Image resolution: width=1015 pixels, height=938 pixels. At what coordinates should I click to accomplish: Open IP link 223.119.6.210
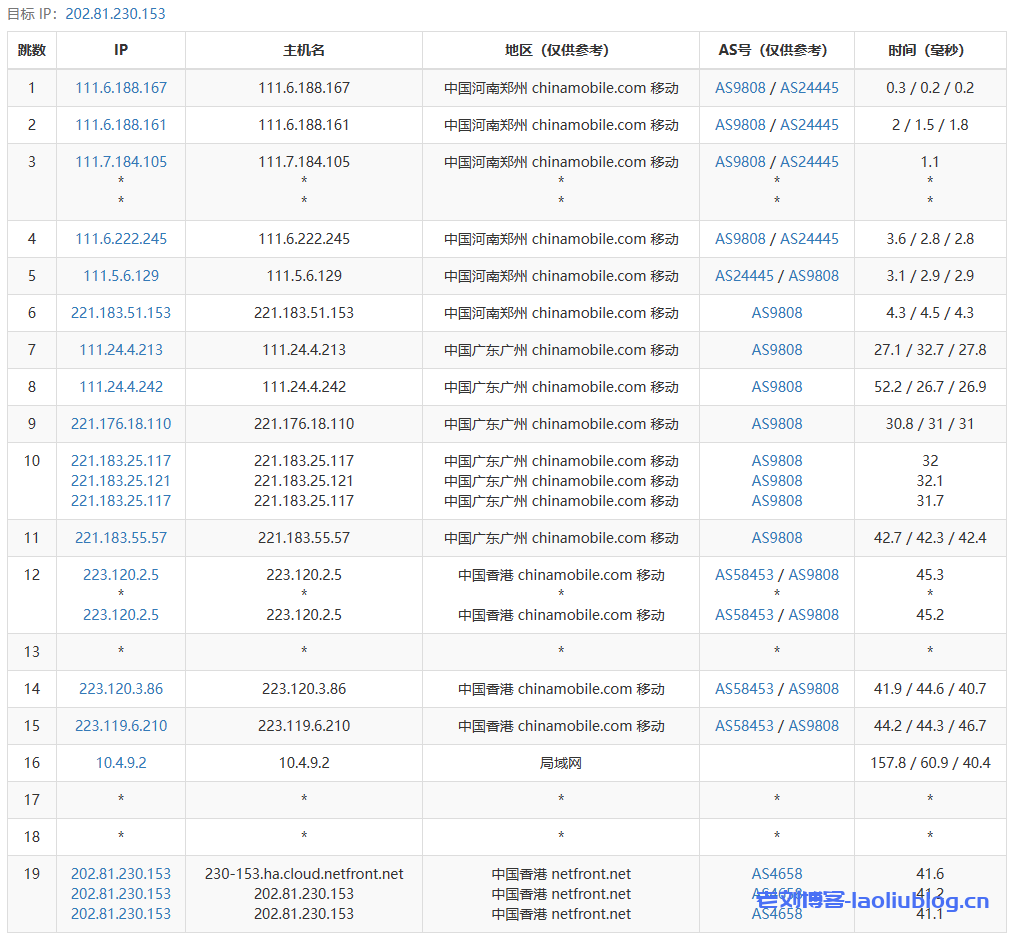click(121, 726)
